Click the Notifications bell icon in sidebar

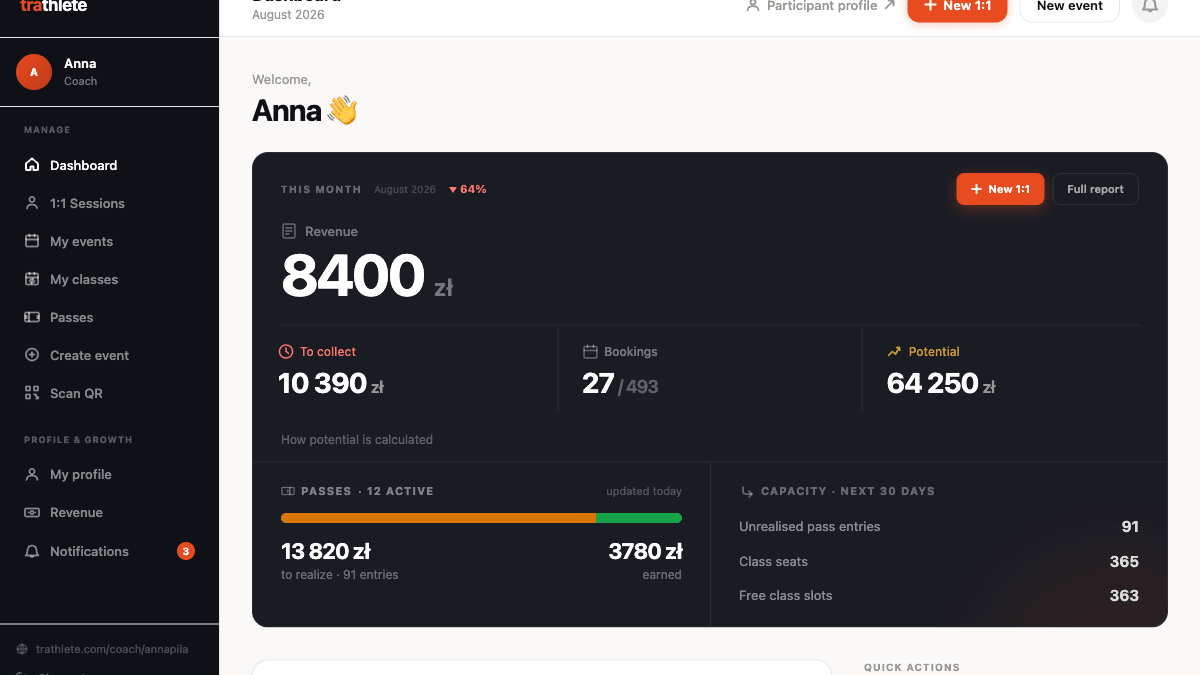[32, 551]
